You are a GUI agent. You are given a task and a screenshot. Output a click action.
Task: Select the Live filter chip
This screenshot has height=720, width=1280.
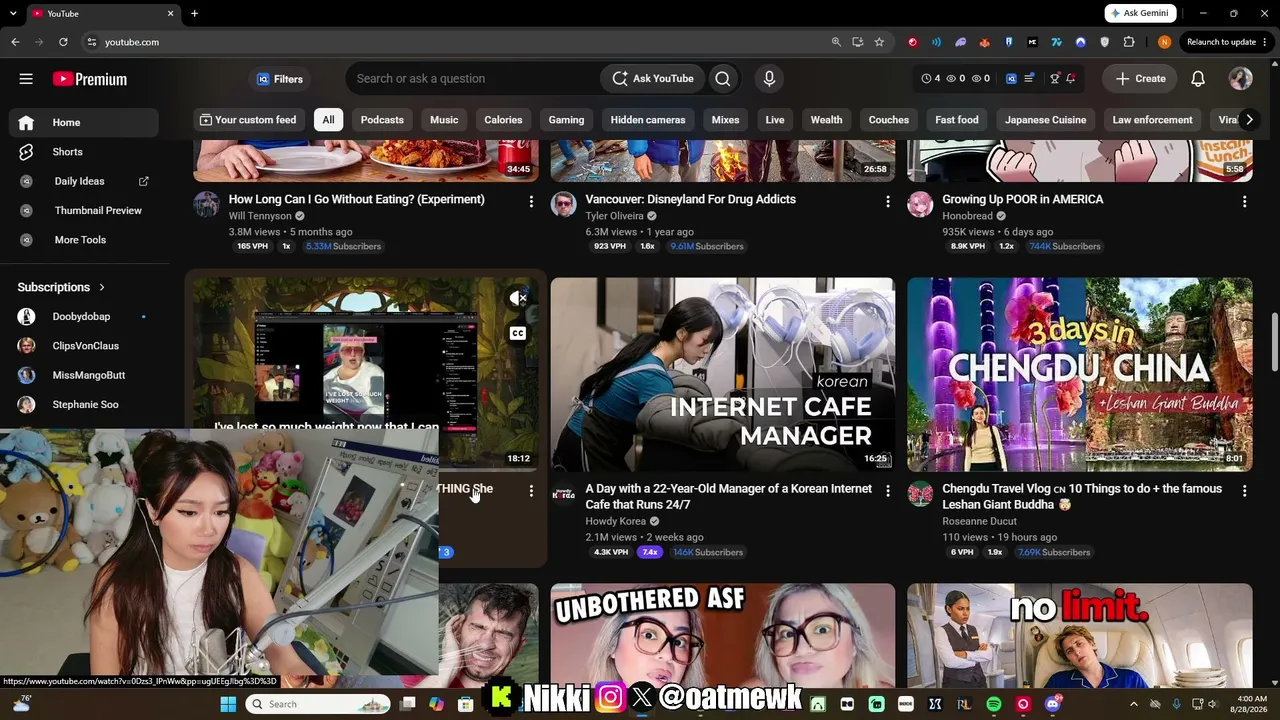coord(775,120)
